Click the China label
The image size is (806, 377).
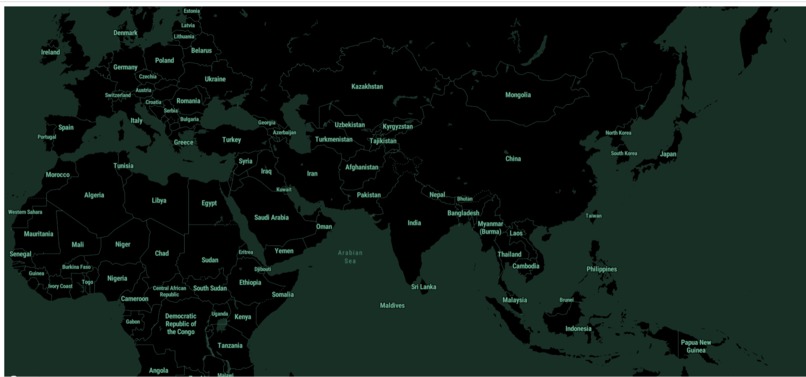[x=513, y=158]
